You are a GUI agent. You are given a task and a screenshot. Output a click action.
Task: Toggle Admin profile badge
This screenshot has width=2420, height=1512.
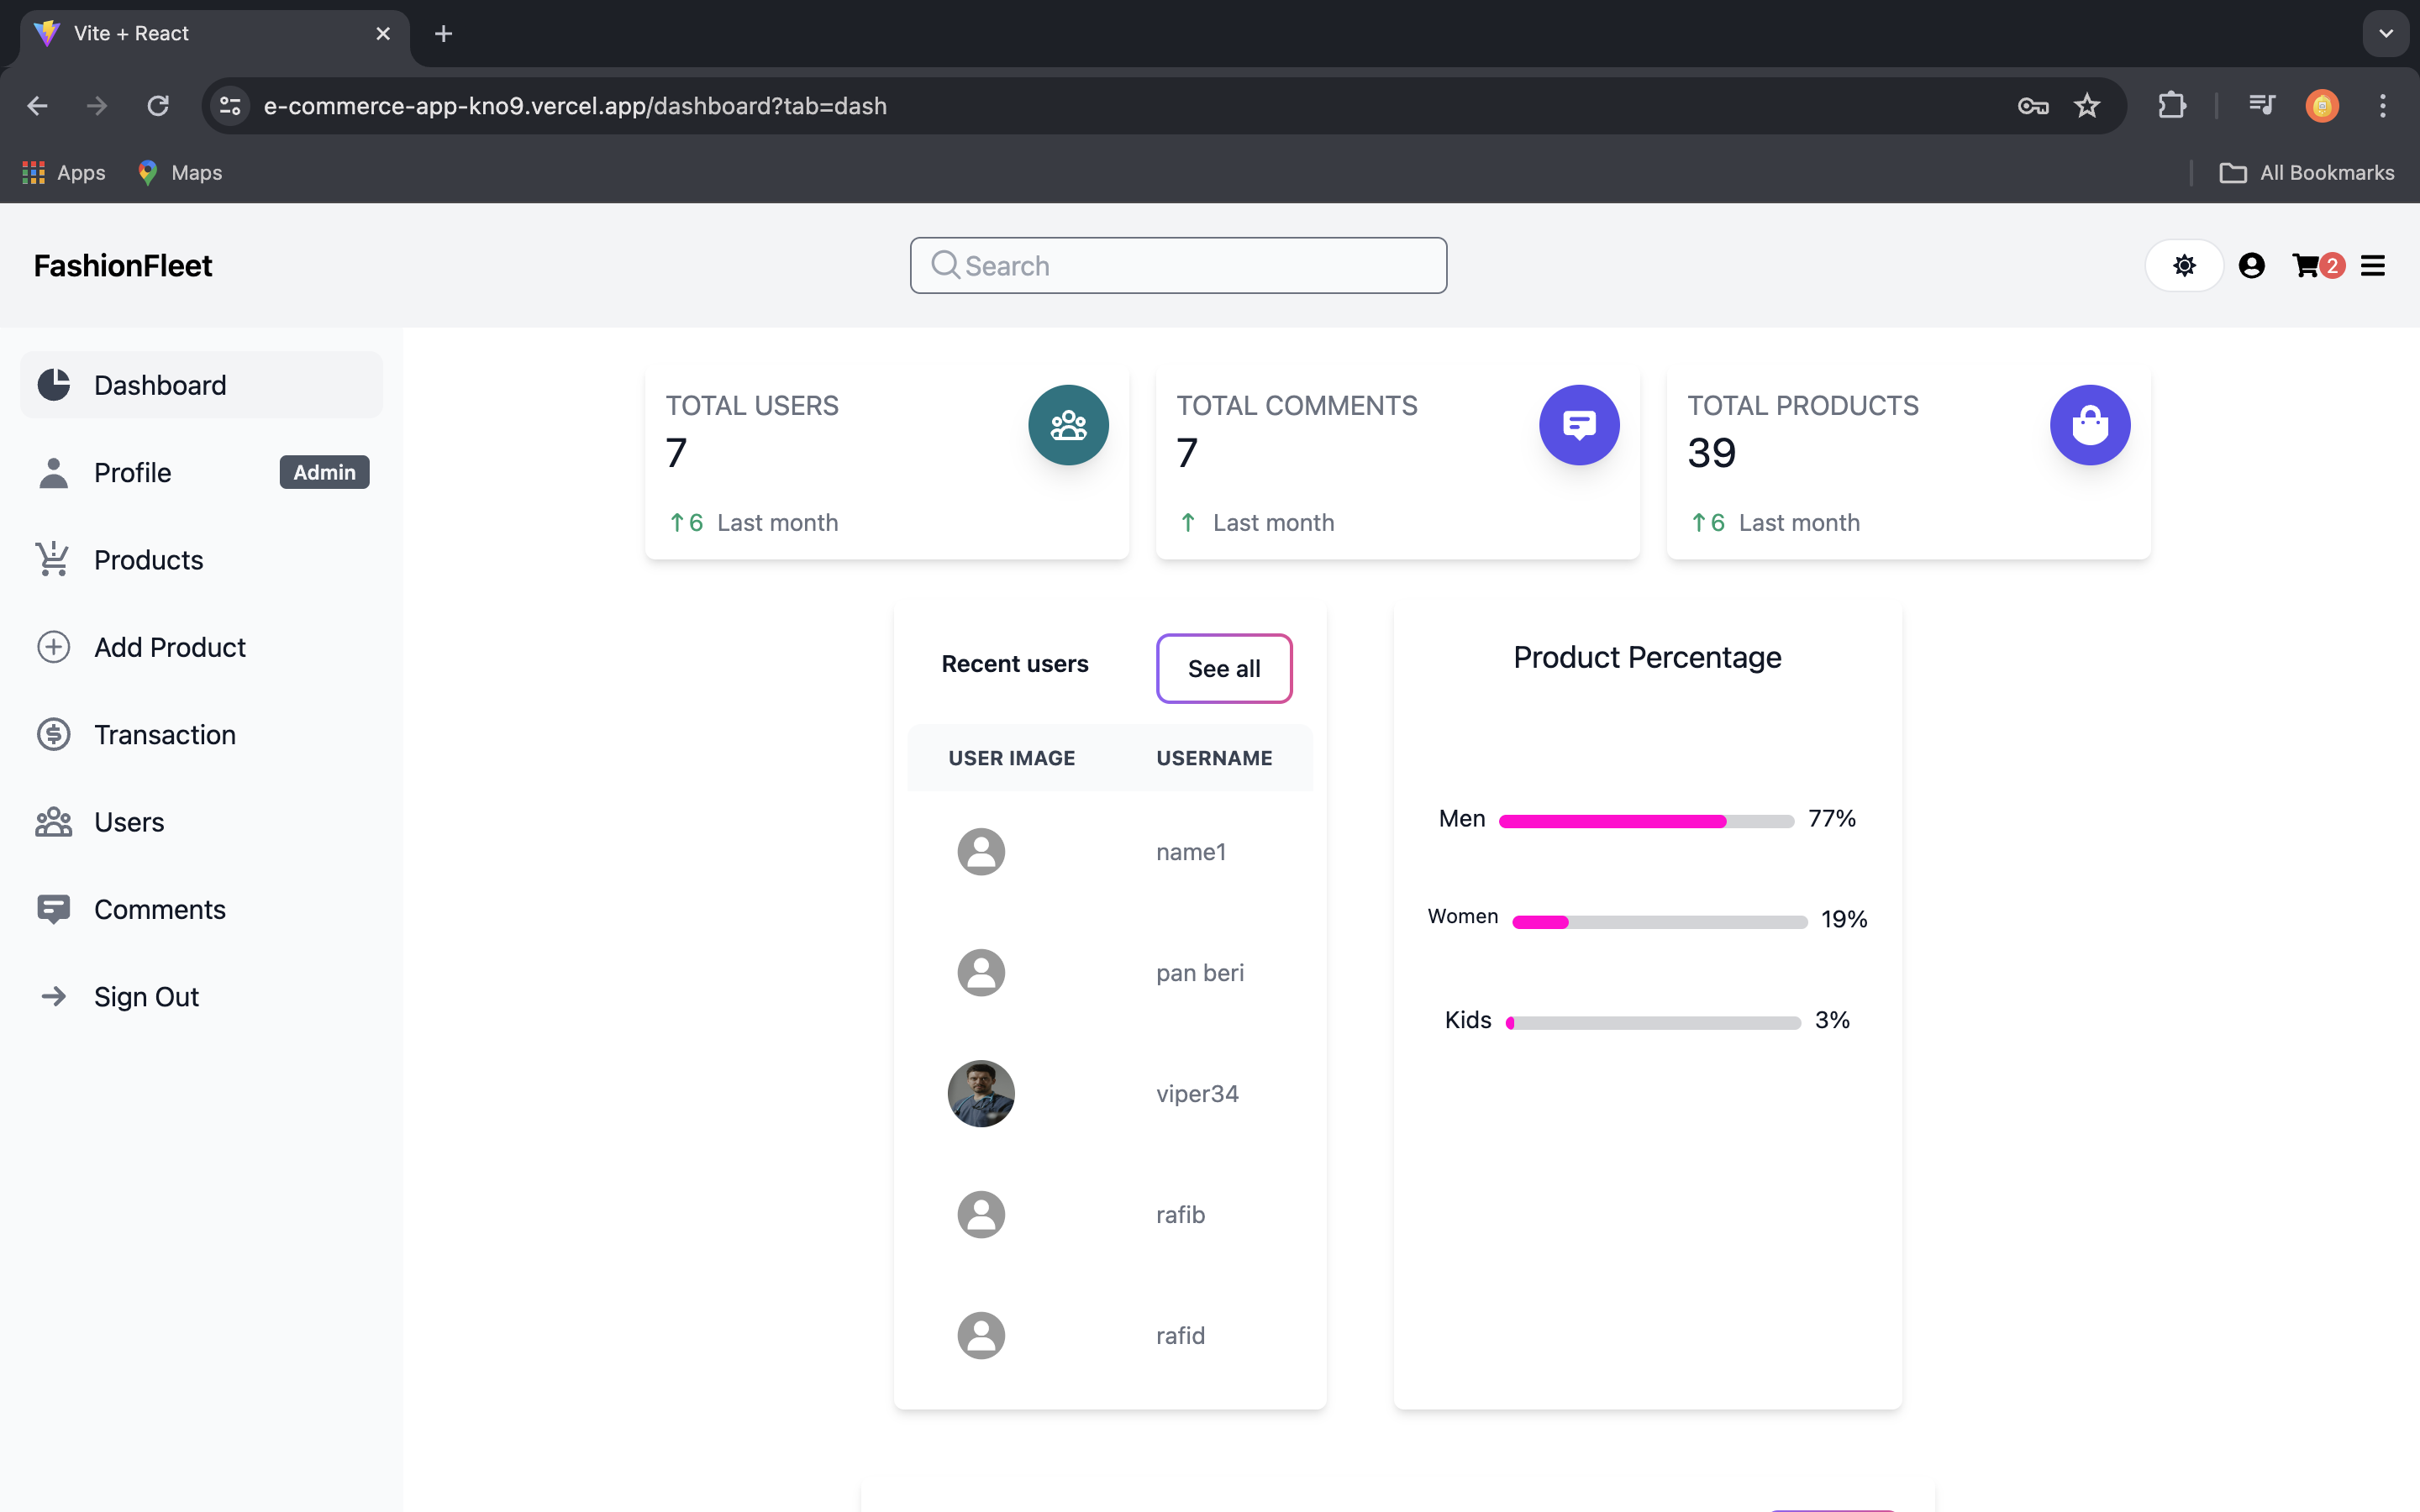point(323,470)
